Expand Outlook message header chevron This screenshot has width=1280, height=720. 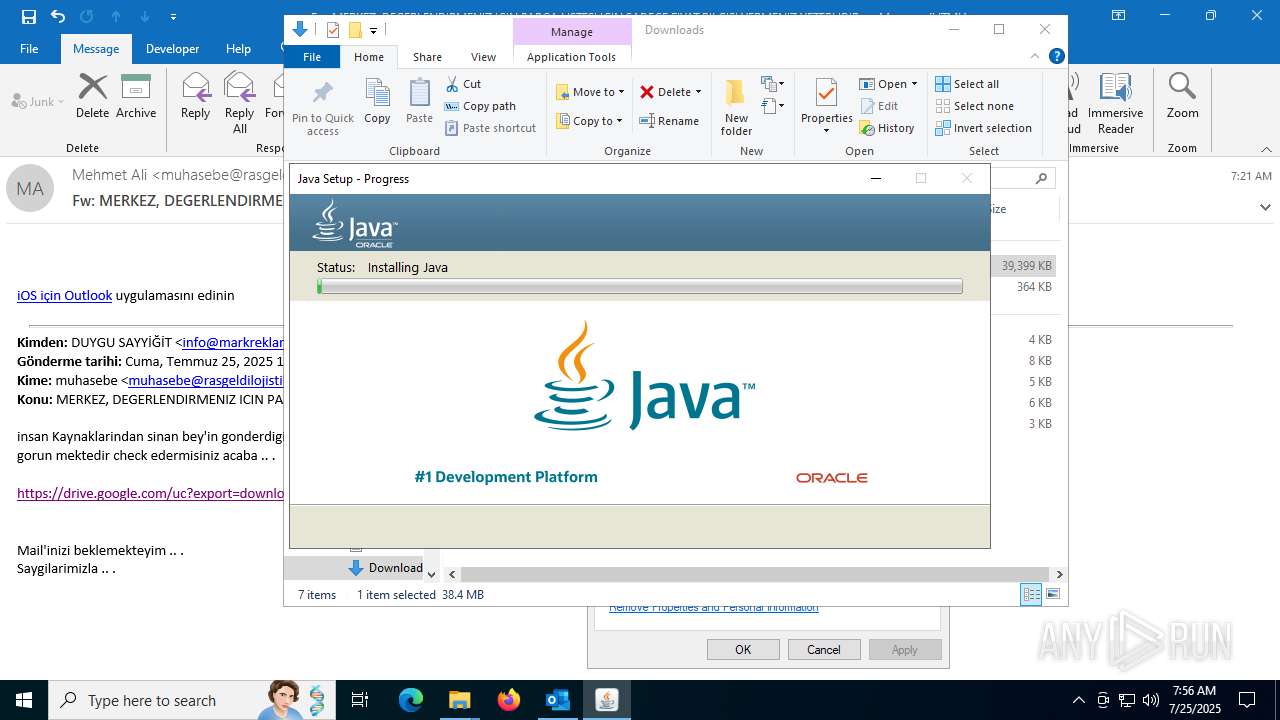pyautogui.click(x=1265, y=207)
